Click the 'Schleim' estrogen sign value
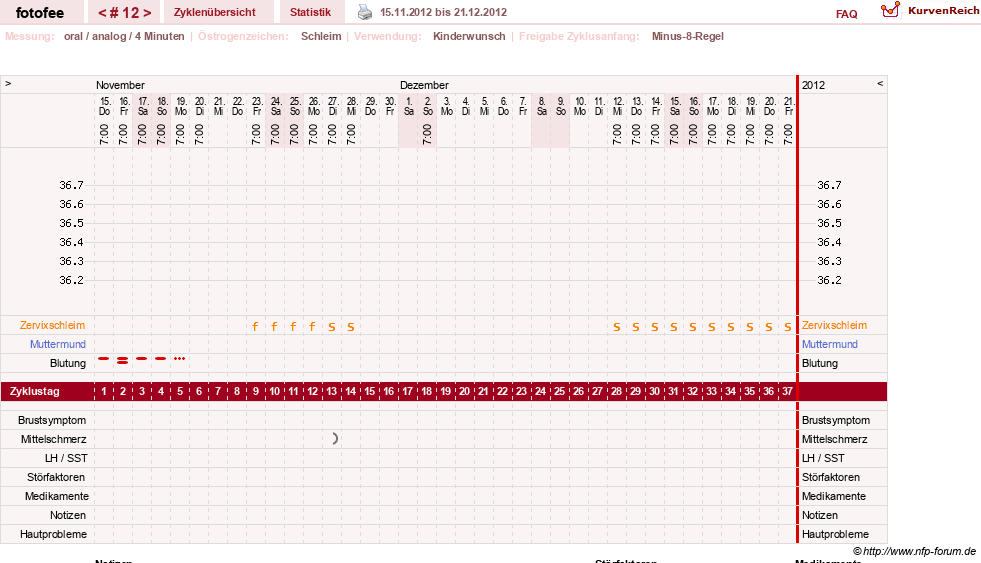This screenshot has width=981, height=563. pos(321,36)
